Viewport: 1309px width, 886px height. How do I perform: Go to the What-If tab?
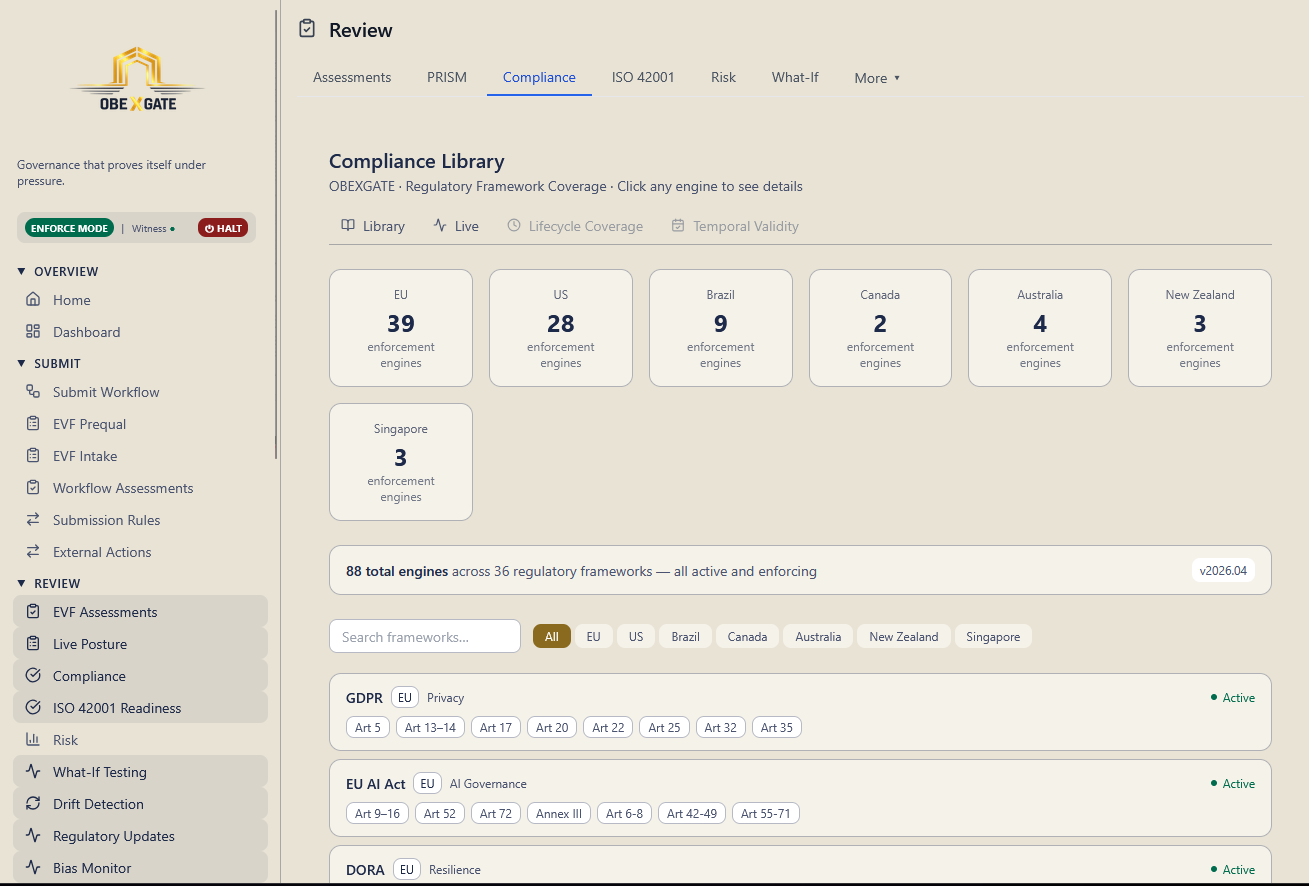click(795, 77)
